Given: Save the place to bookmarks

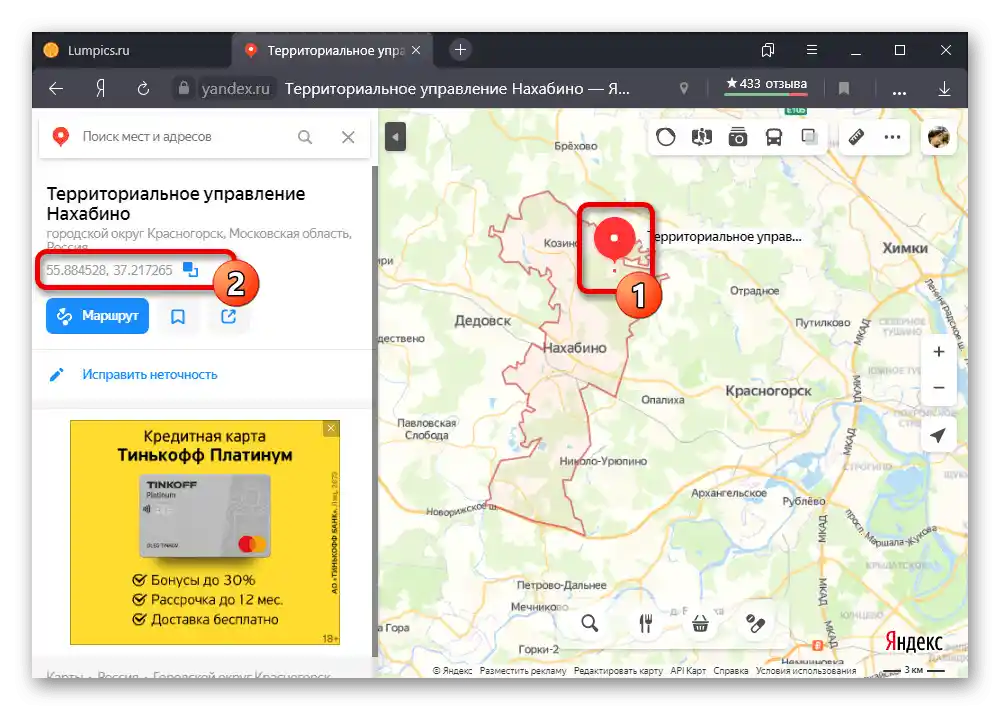Looking at the screenshot, I should [x=178, y=316].
